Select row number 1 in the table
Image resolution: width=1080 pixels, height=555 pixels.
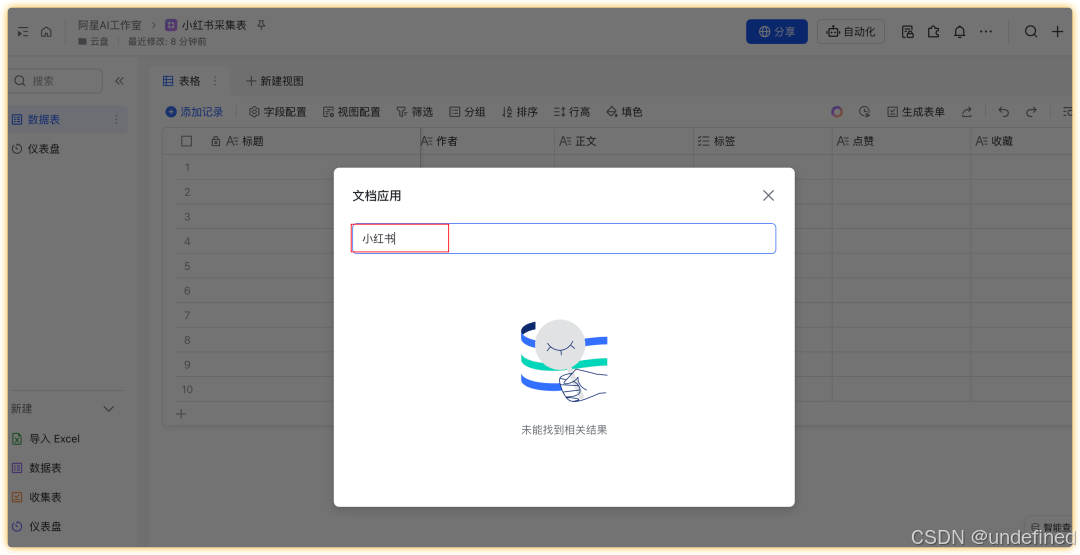click(187, 167)
